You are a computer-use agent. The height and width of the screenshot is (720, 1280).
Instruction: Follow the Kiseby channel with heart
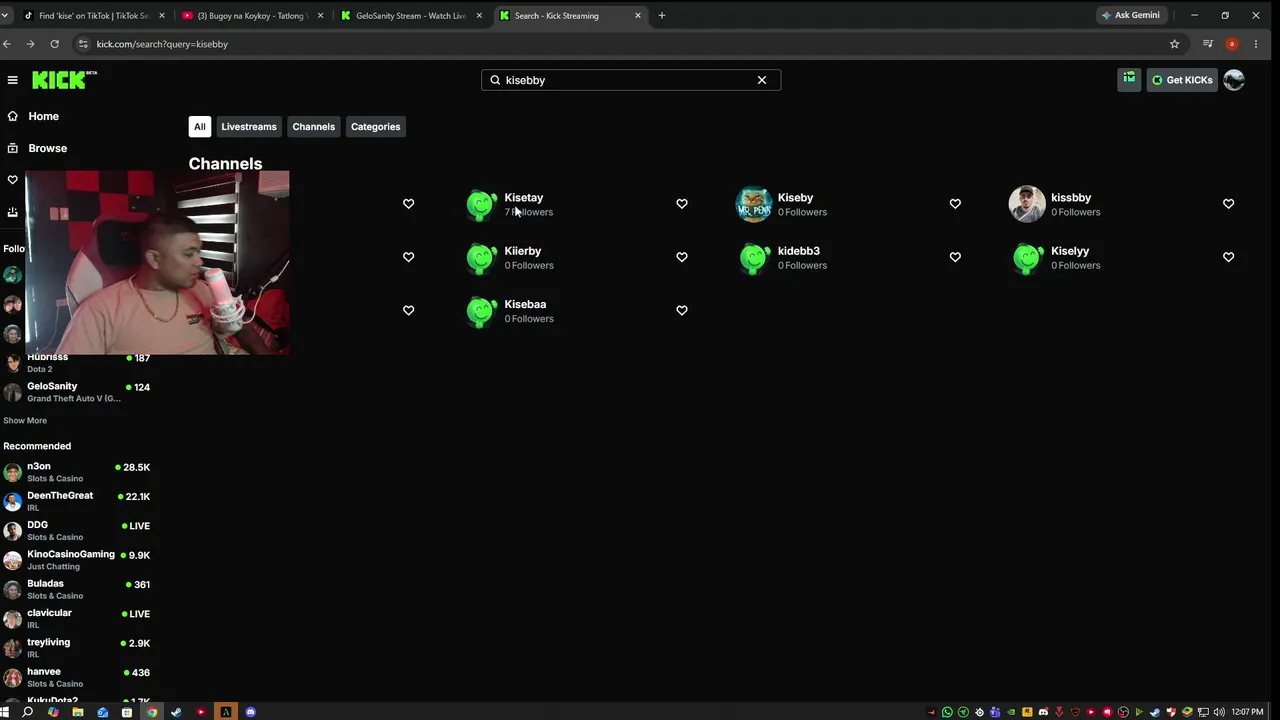pos(955,204)
